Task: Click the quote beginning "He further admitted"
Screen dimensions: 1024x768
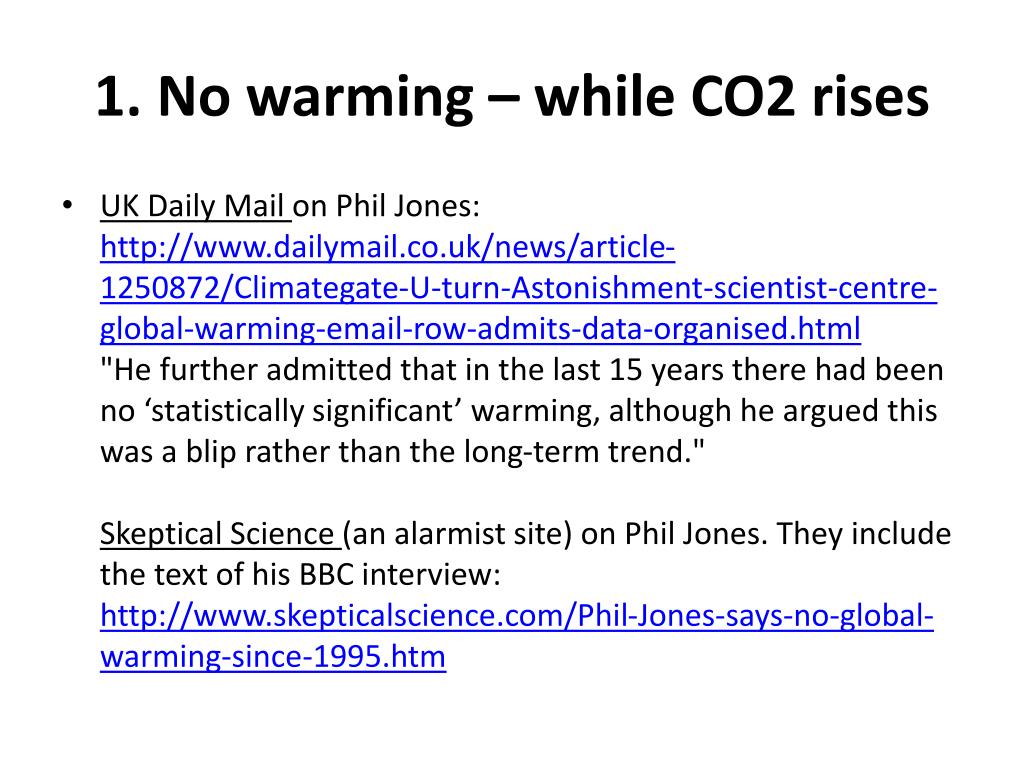Action: coord(522,411)
